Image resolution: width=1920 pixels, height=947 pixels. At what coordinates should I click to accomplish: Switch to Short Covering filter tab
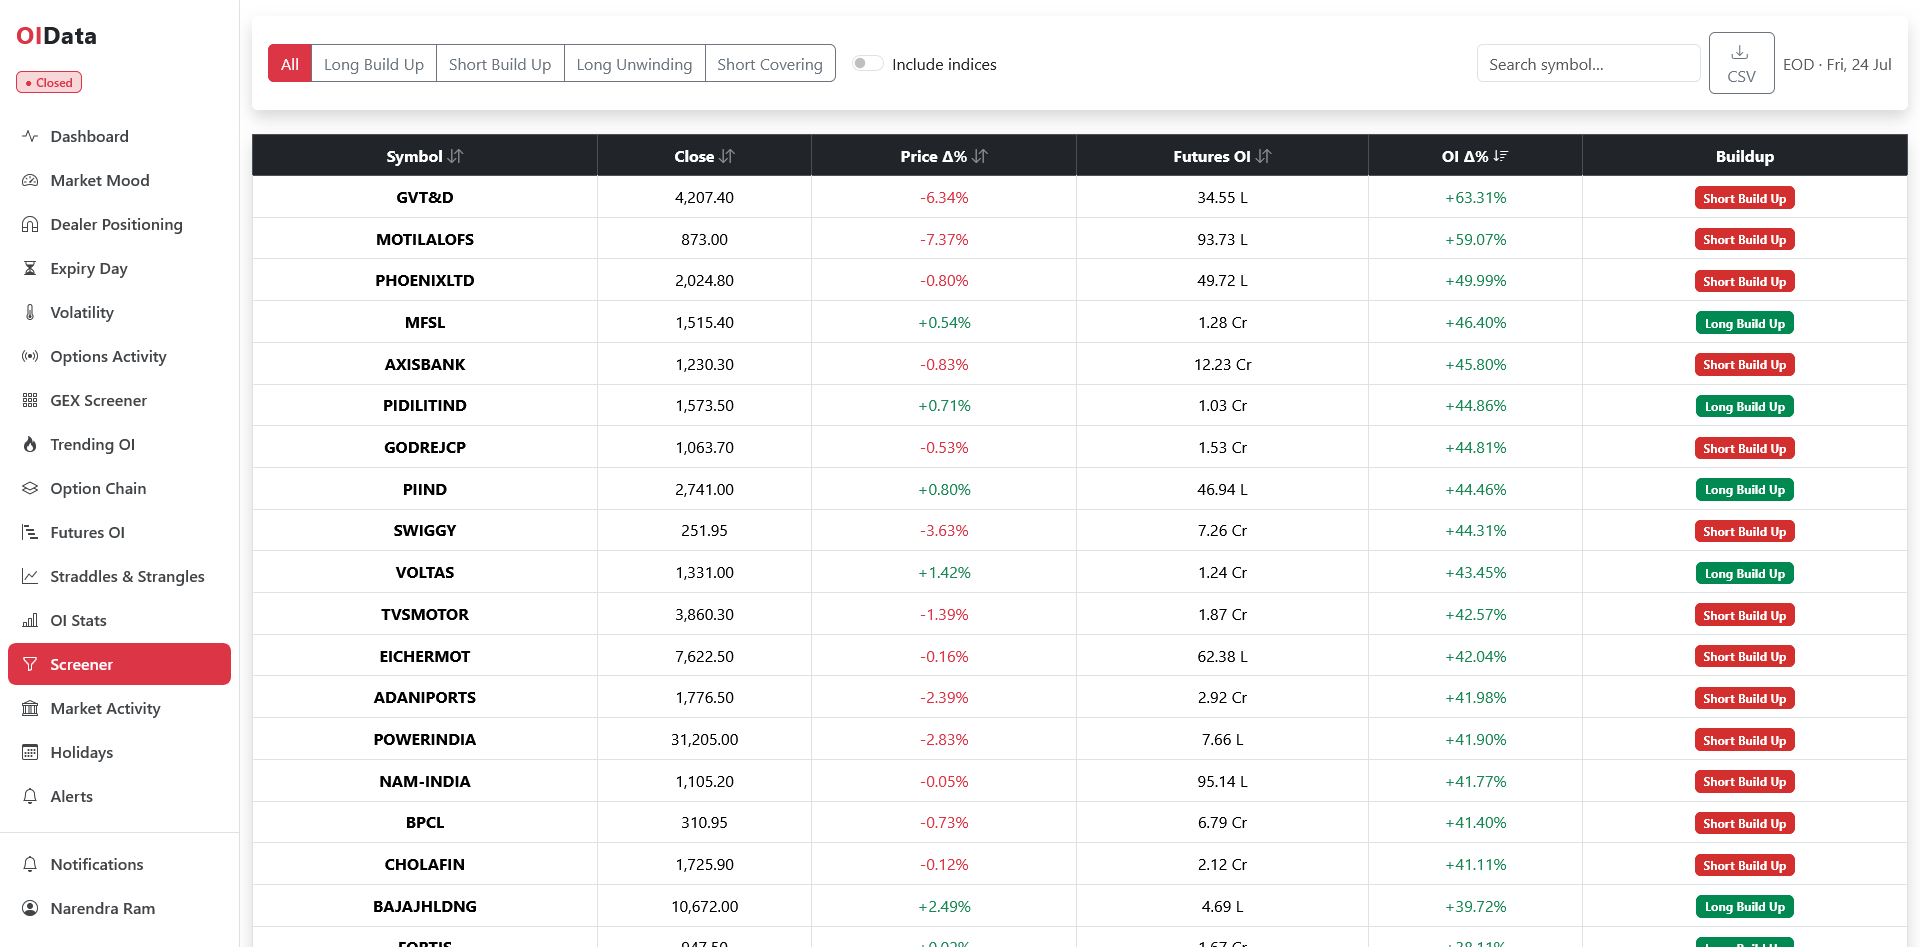[x=770, y=63]
